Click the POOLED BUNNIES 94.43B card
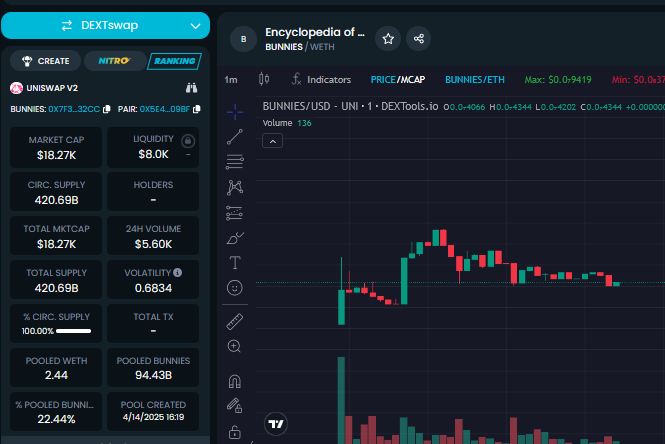Screen dimensions: 665x444 click(153, 368)
